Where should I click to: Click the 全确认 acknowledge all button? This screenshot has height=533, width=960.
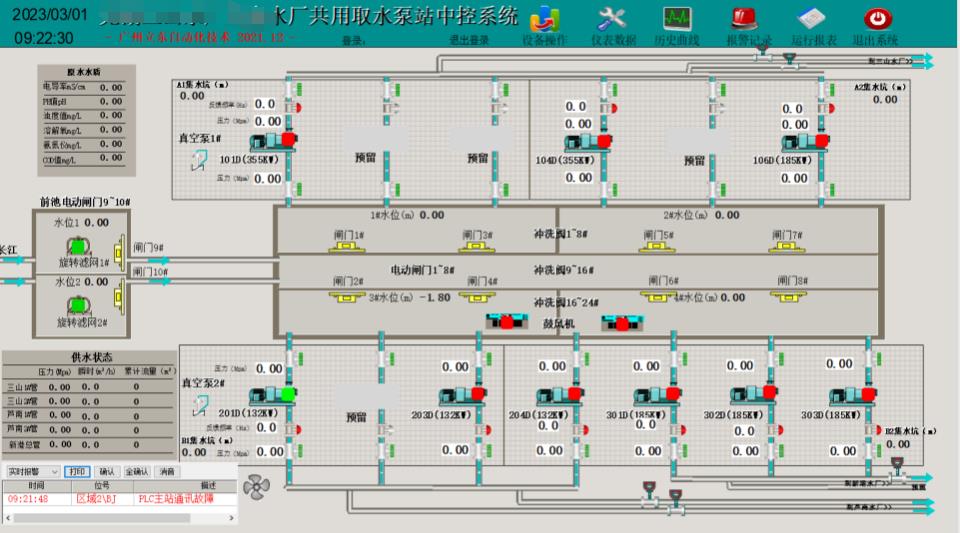[137, 472]
